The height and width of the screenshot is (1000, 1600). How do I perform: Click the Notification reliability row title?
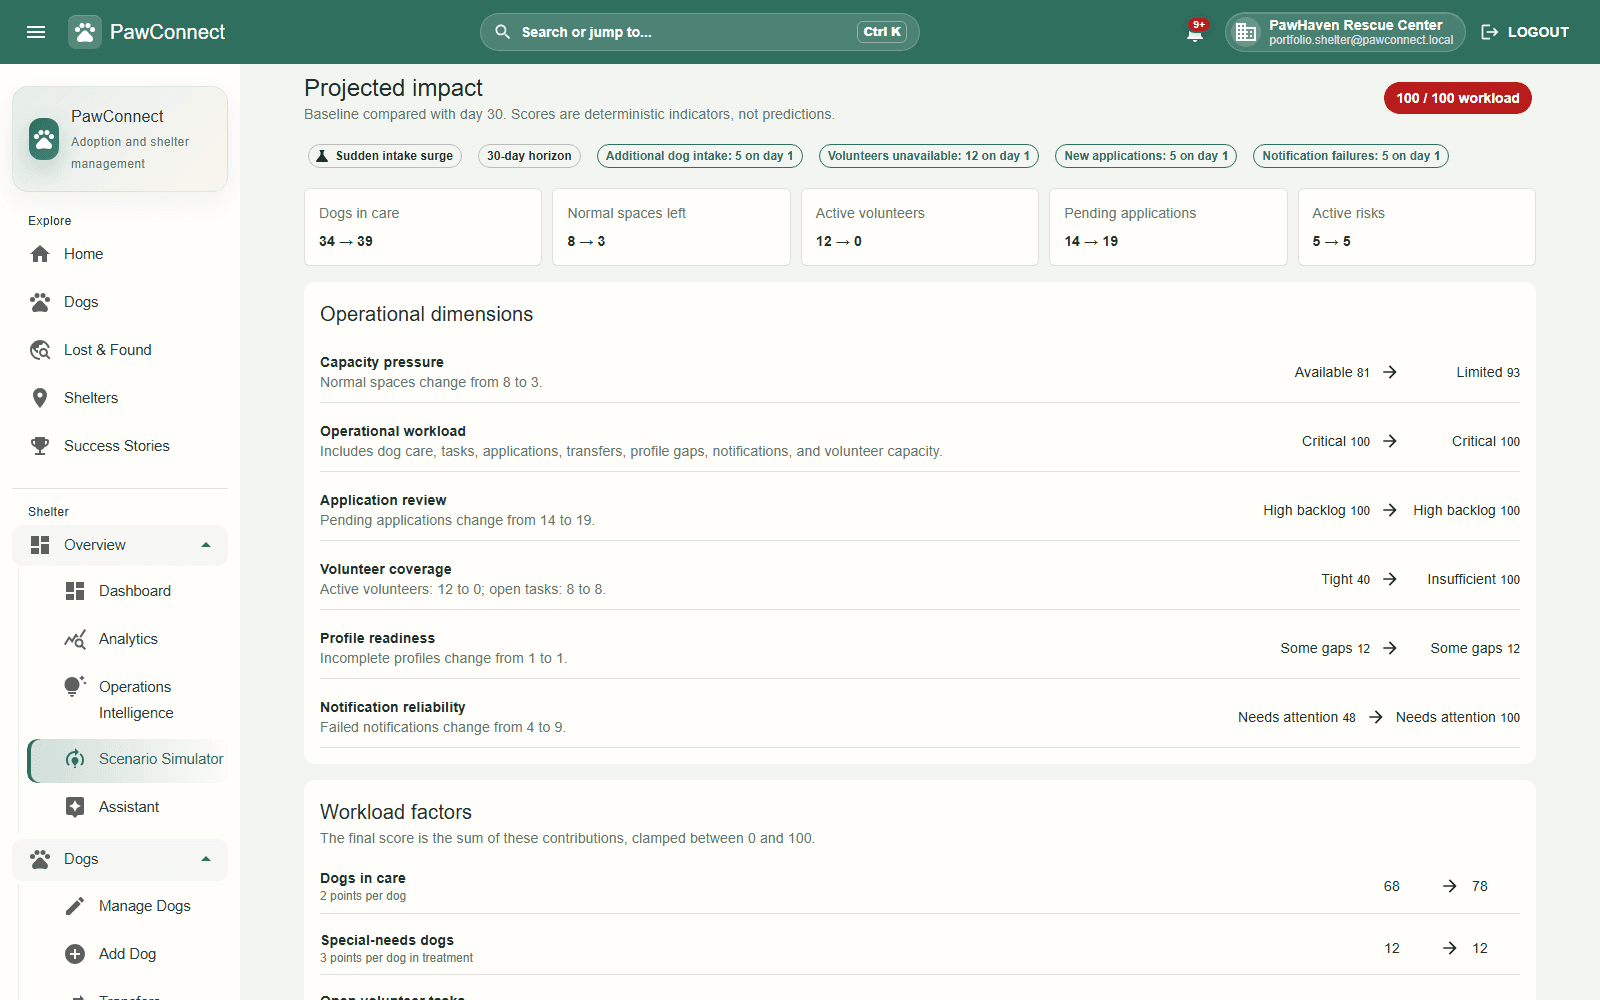[x=393, y=707]
